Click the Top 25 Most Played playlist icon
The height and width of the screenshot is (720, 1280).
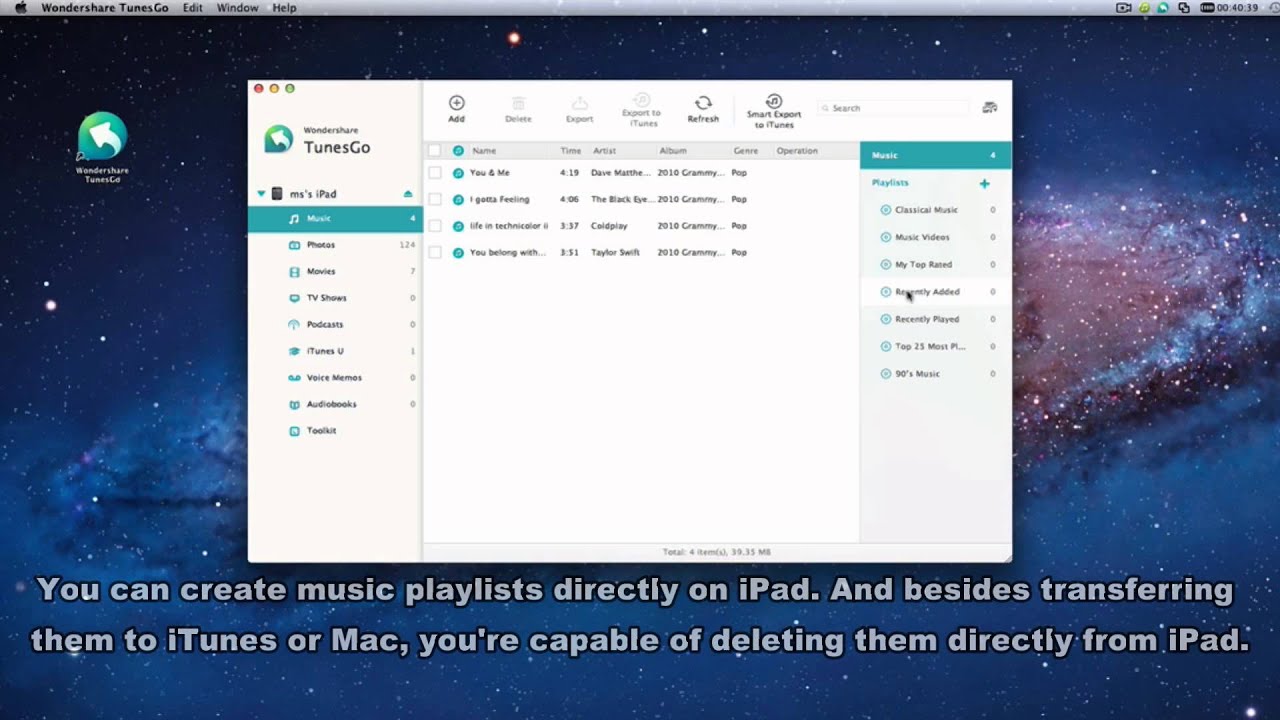(885, 346)
